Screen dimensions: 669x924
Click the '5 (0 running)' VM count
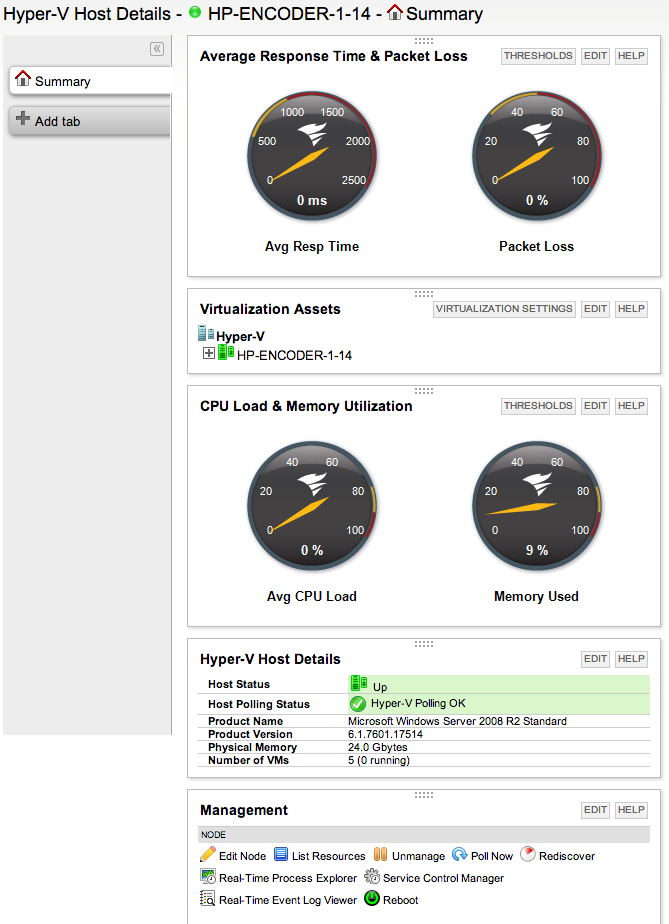pyautogui.click(x=379, y=760)
